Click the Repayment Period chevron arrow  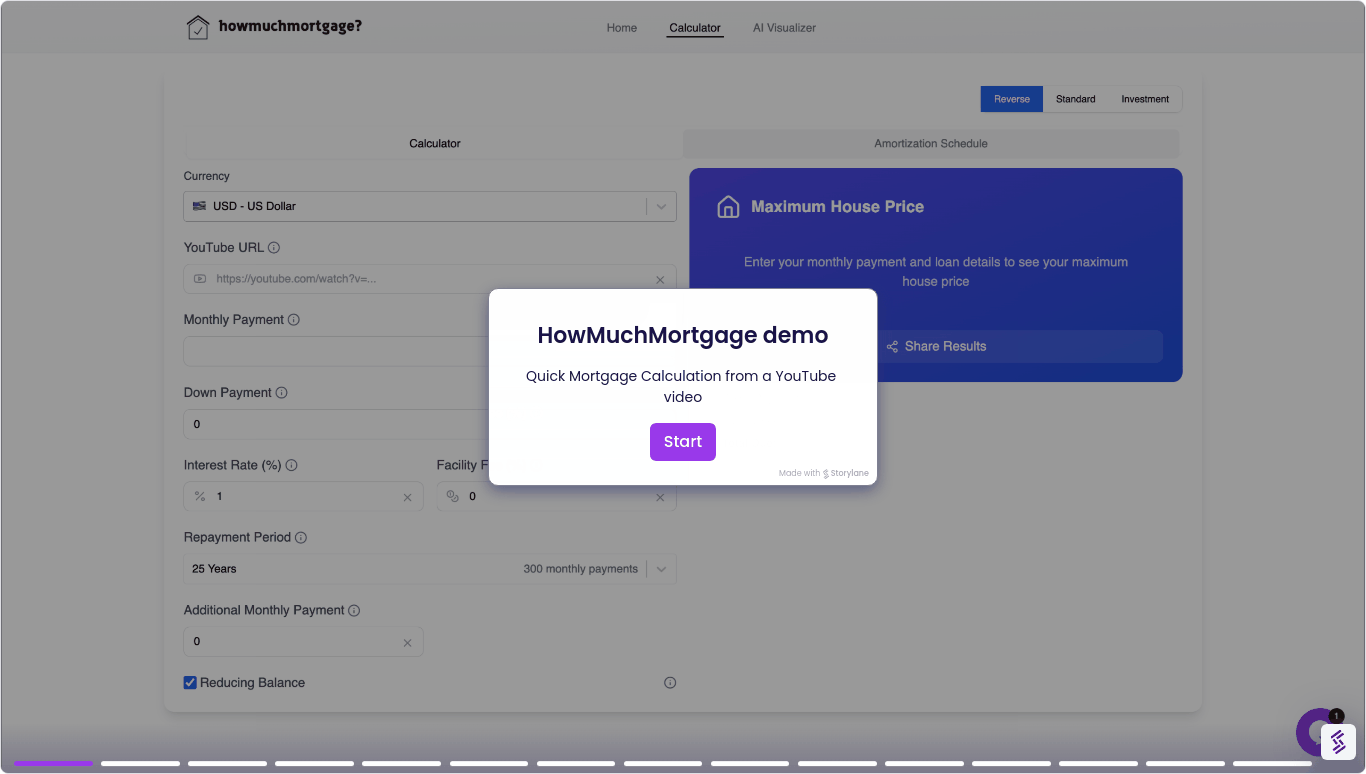661,569
